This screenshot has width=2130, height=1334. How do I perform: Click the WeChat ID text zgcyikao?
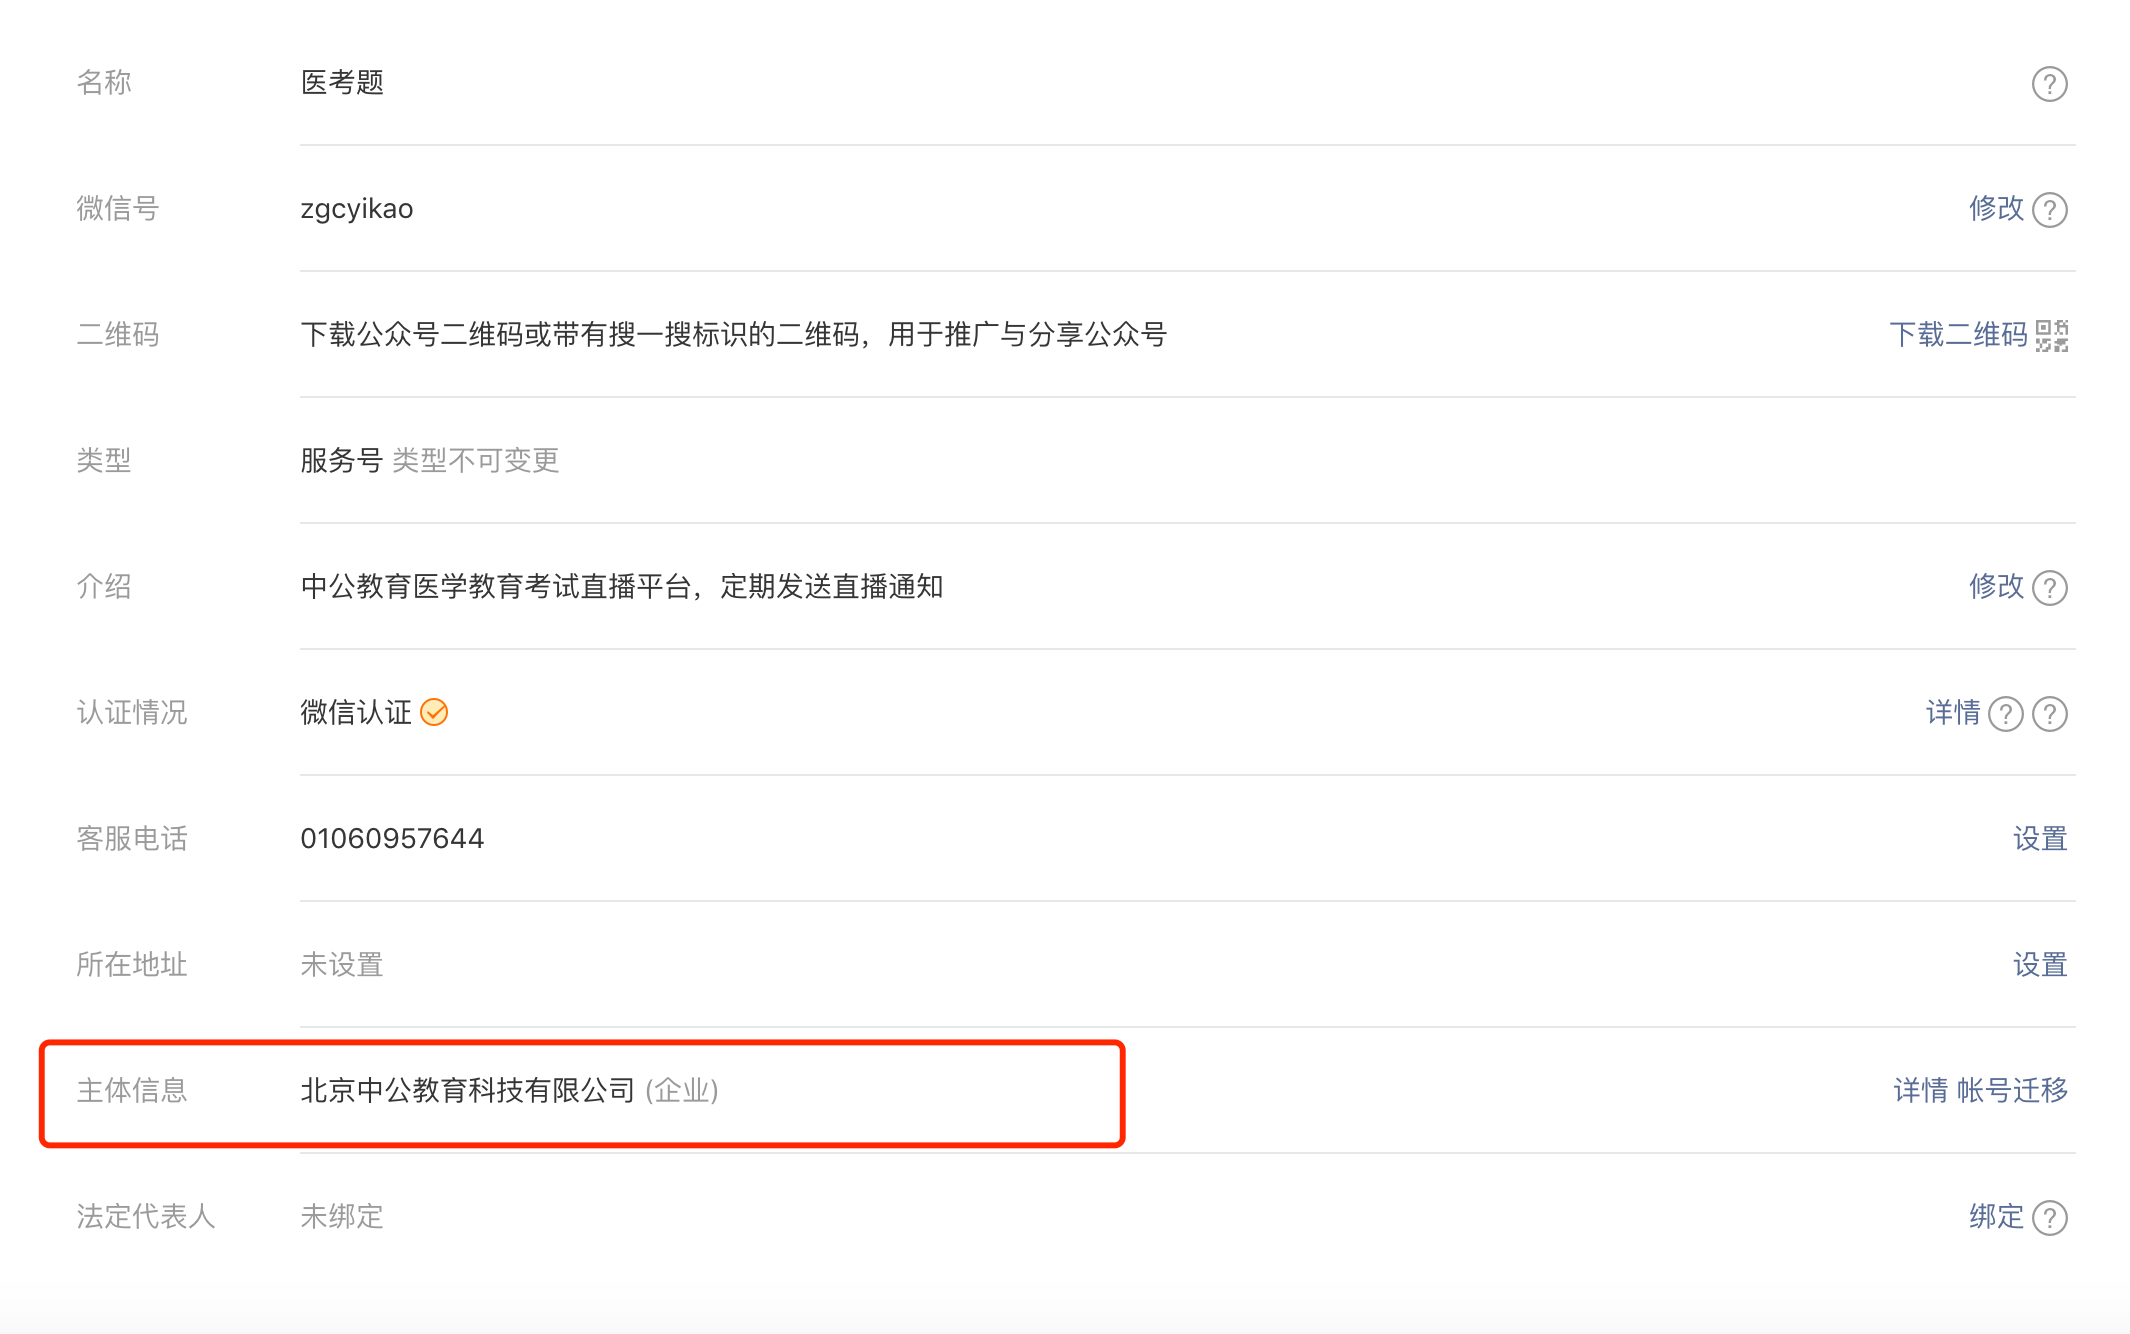[357, 209]
